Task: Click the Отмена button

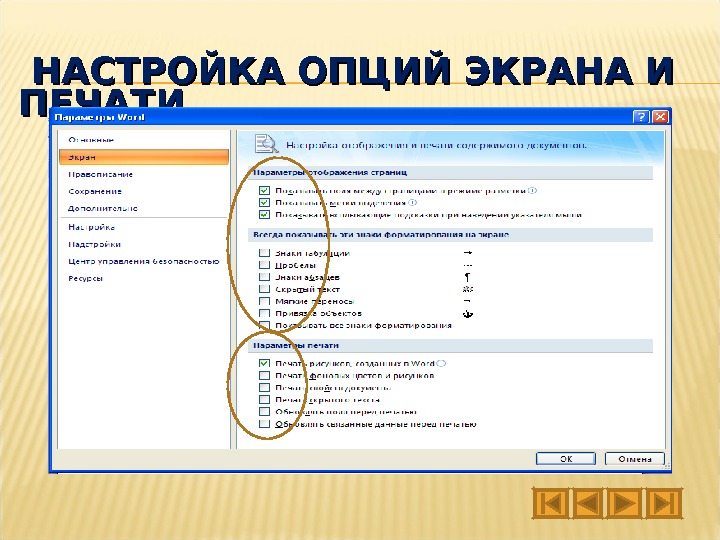Action: coord(635,458)
